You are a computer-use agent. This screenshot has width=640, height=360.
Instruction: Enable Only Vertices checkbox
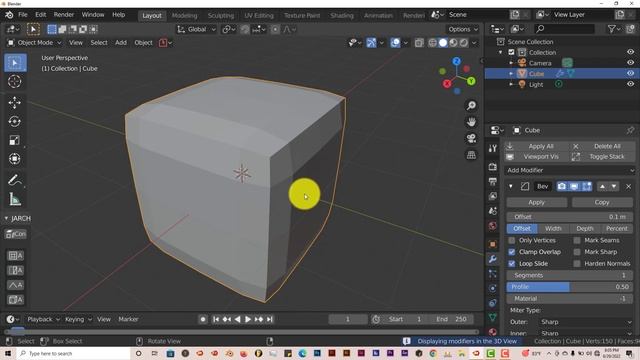point(512,240)
